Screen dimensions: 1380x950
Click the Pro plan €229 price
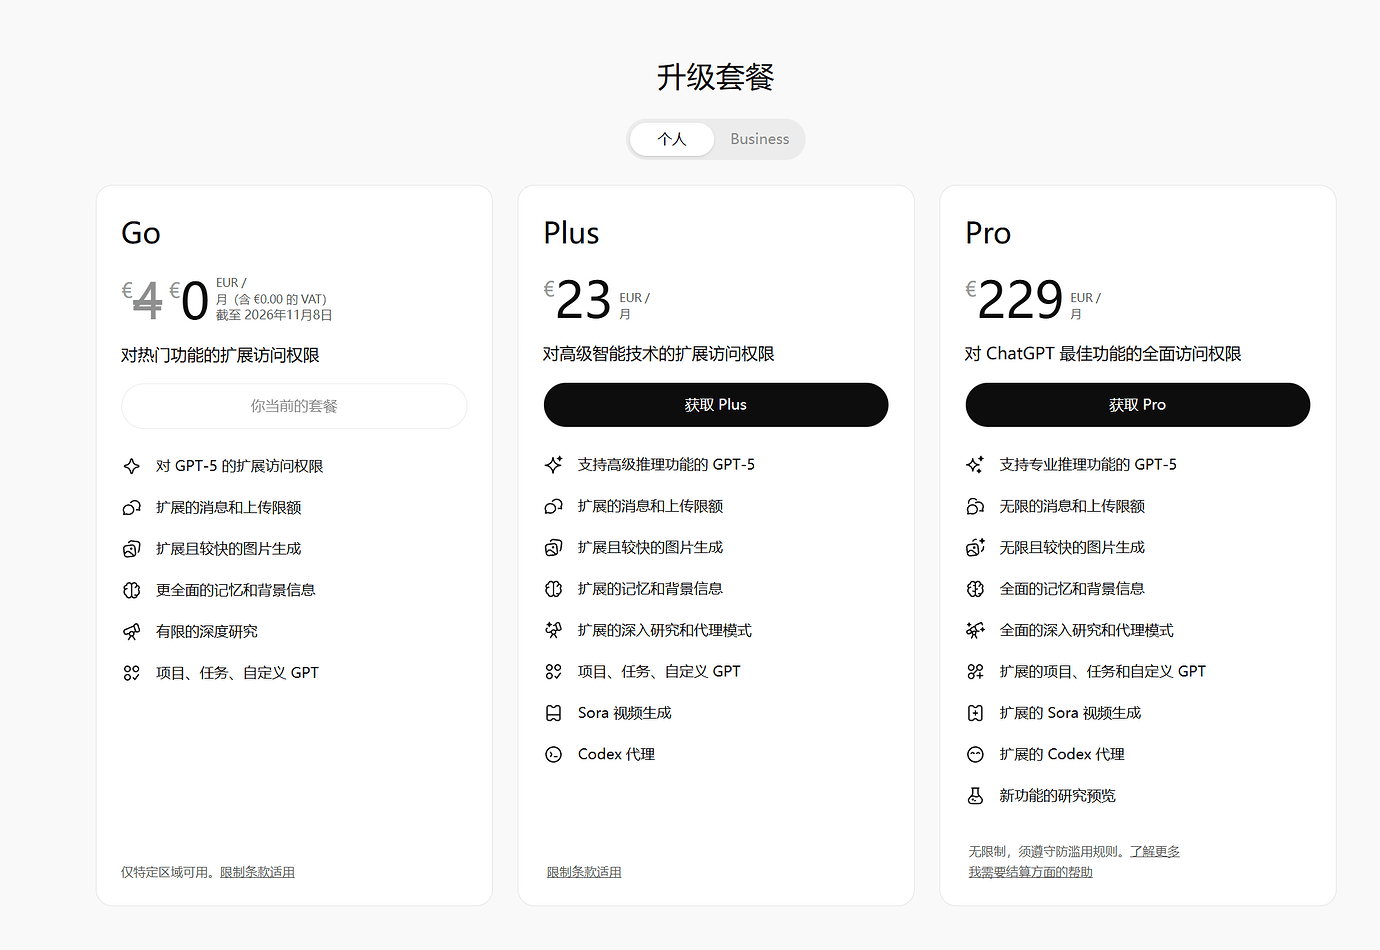(1019, 300)
